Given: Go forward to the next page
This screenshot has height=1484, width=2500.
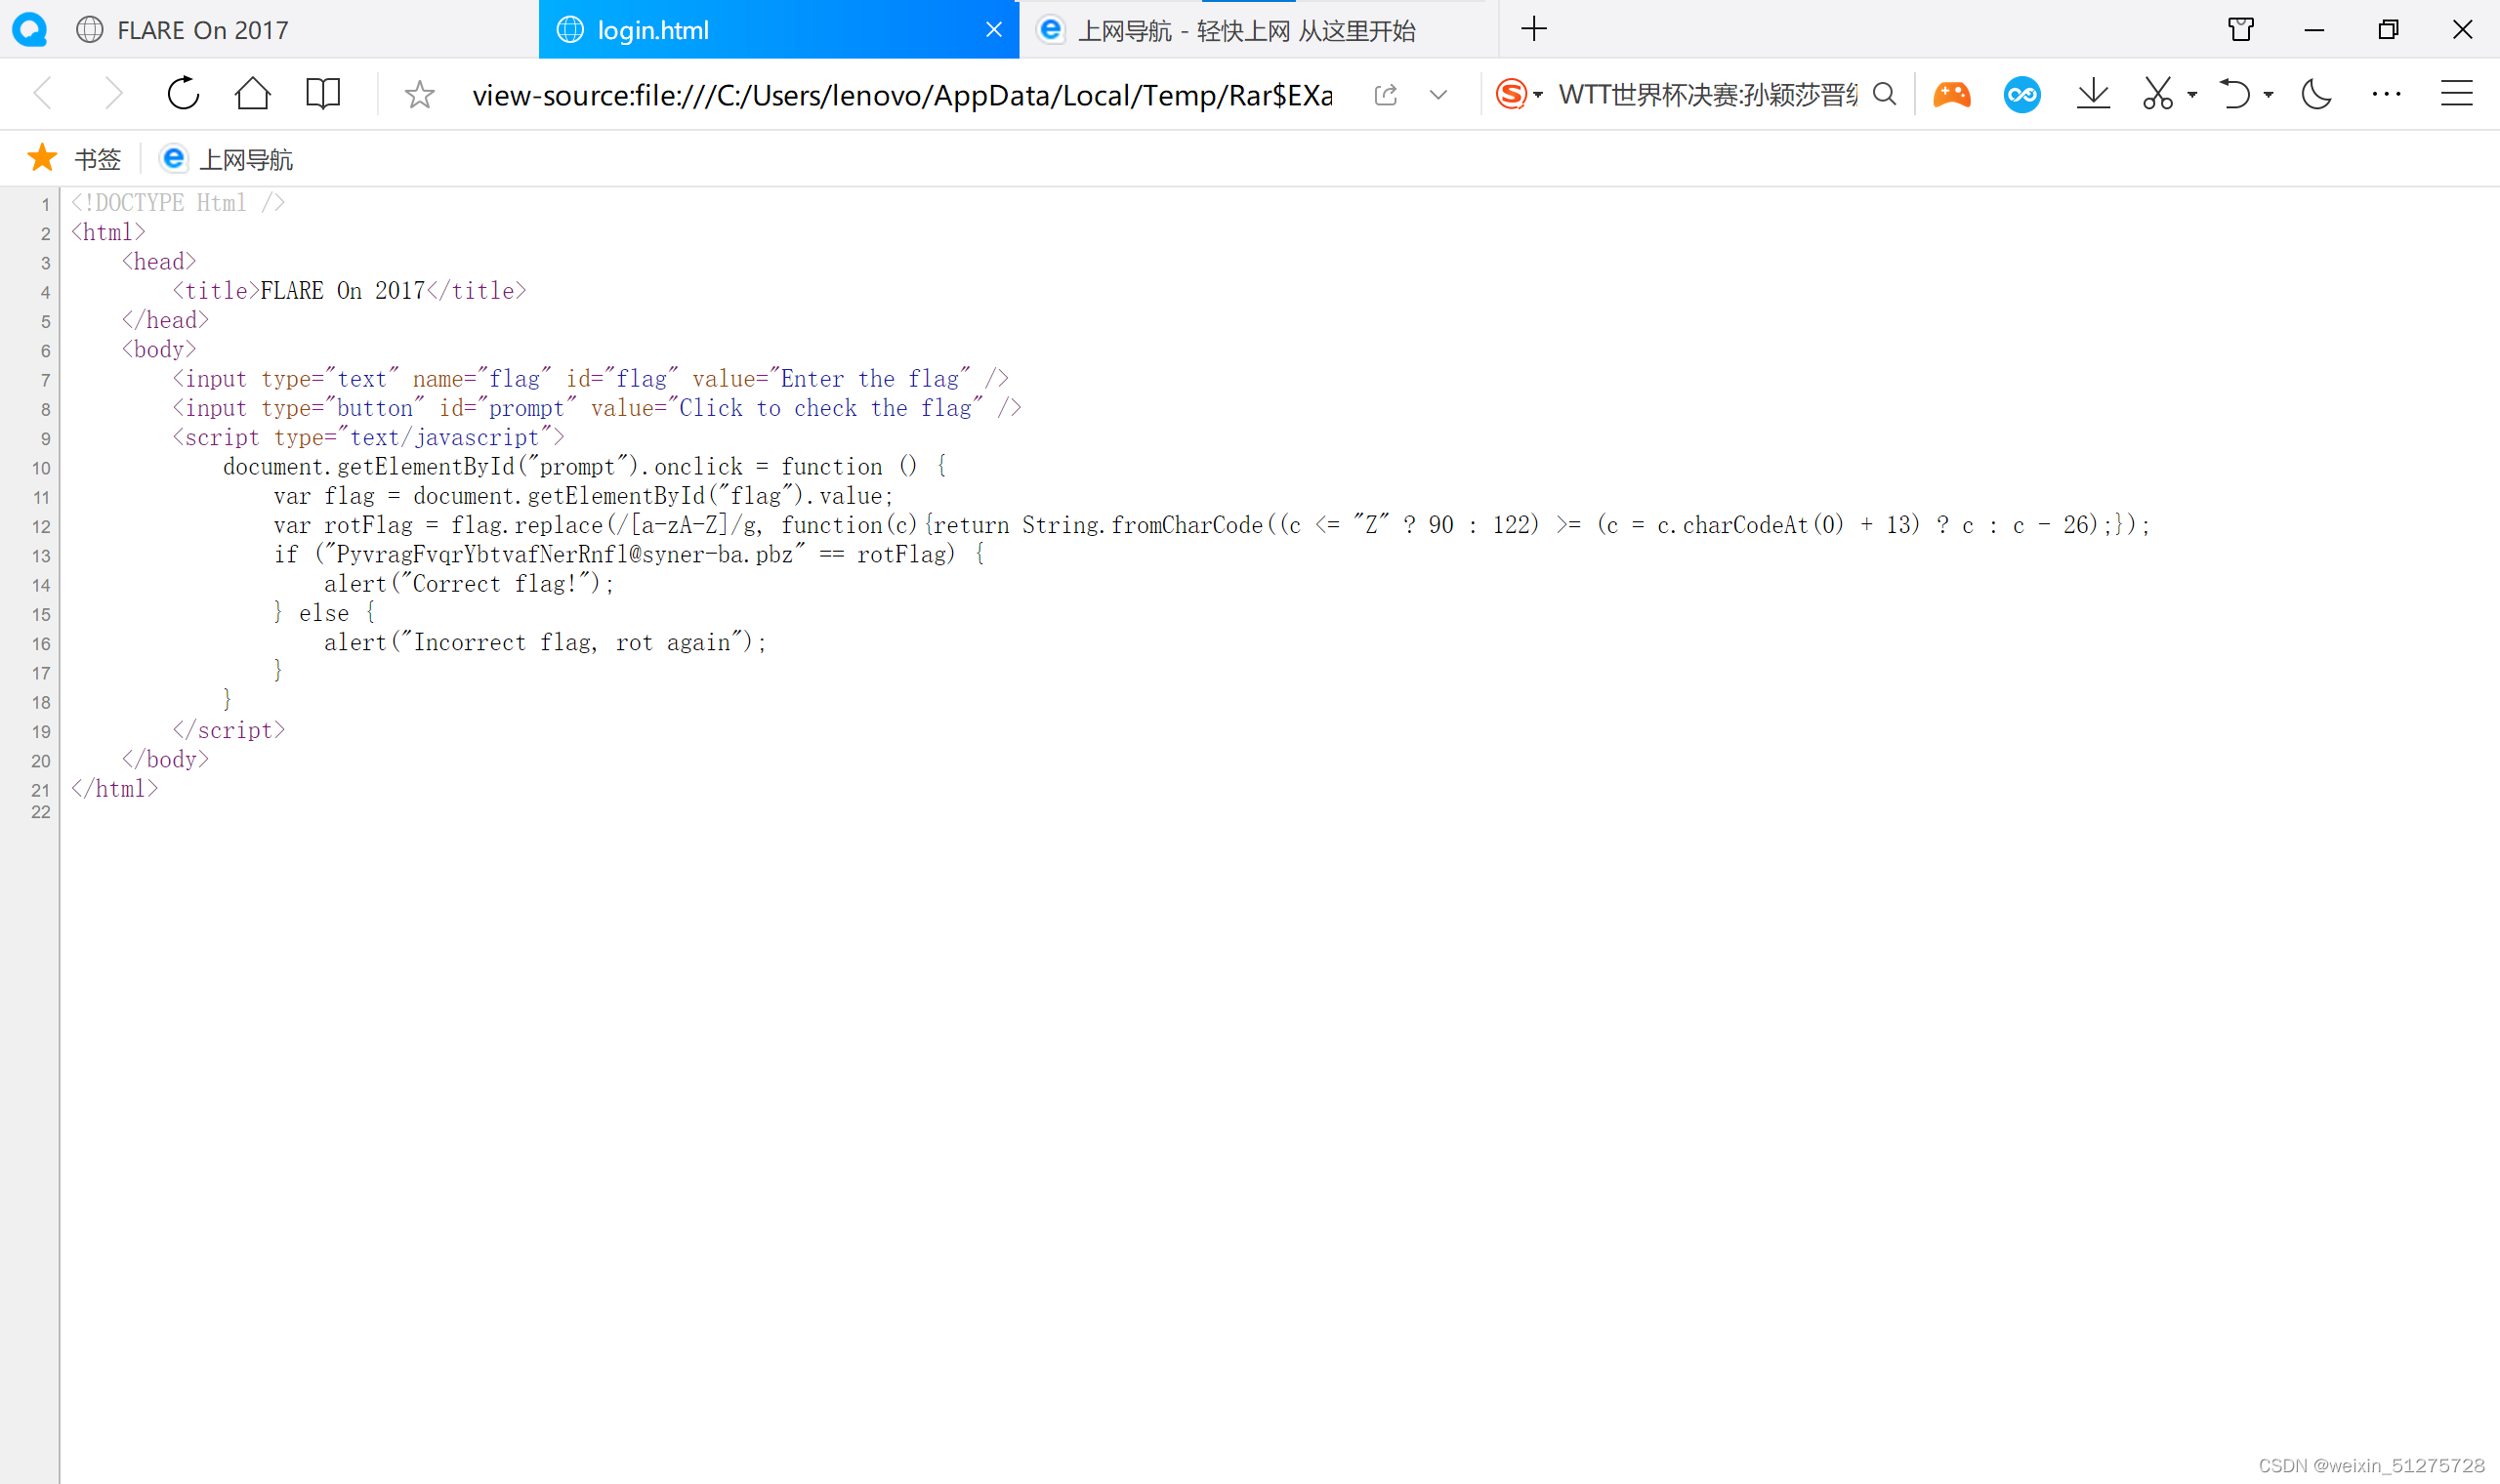Looking at the screenshot, I should (x=113, y=94).
